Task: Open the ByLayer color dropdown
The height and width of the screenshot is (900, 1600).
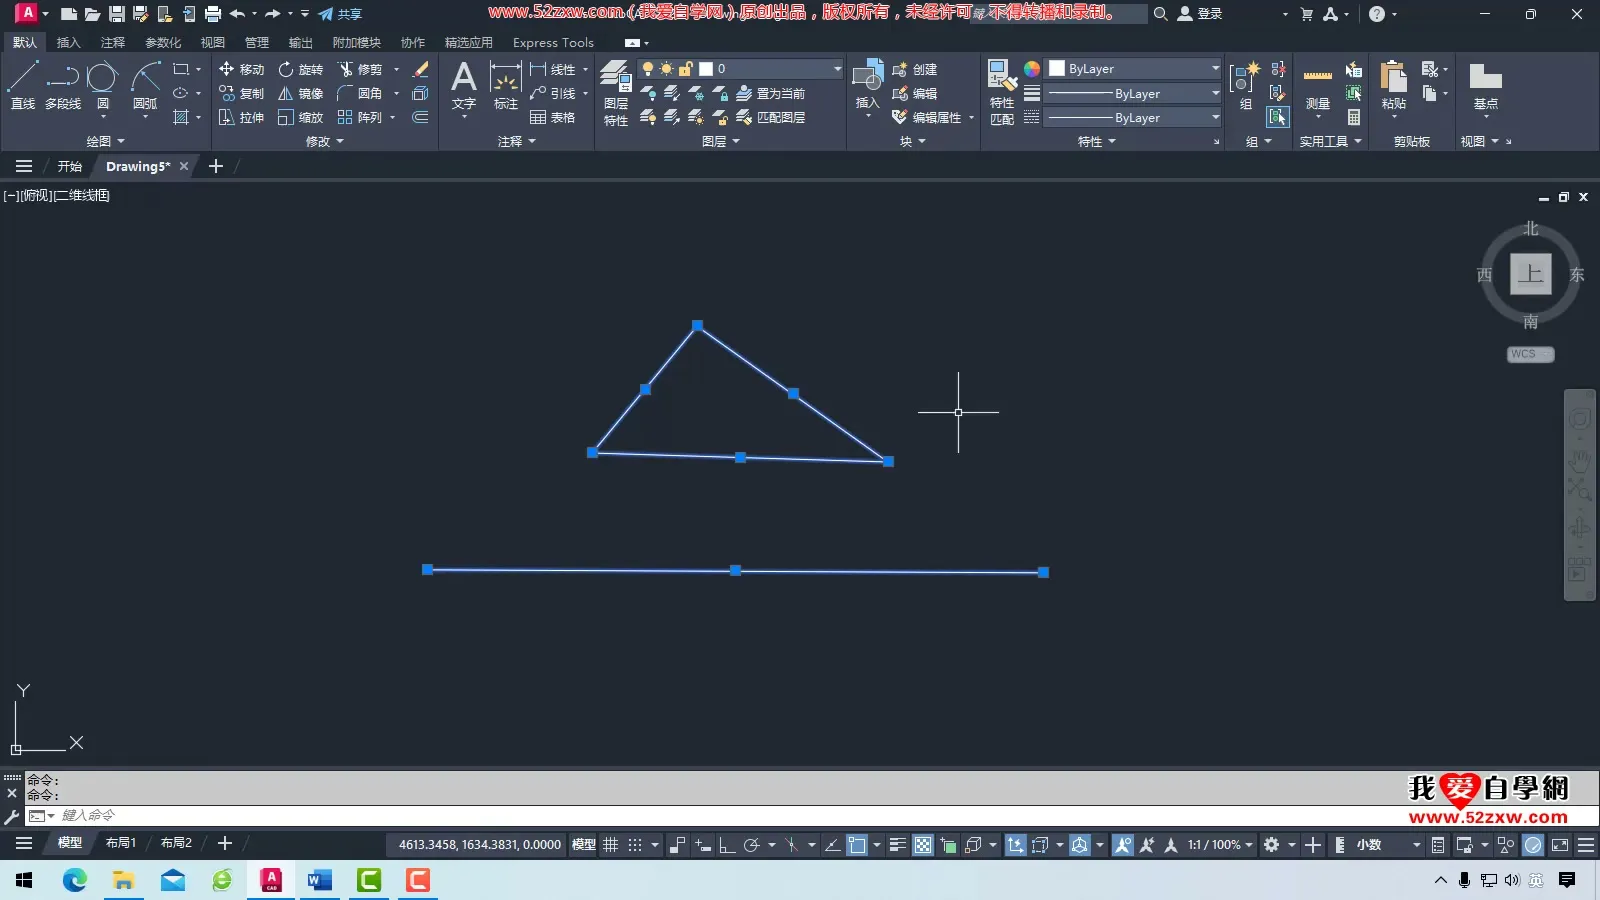Action: pos(1215,69)
